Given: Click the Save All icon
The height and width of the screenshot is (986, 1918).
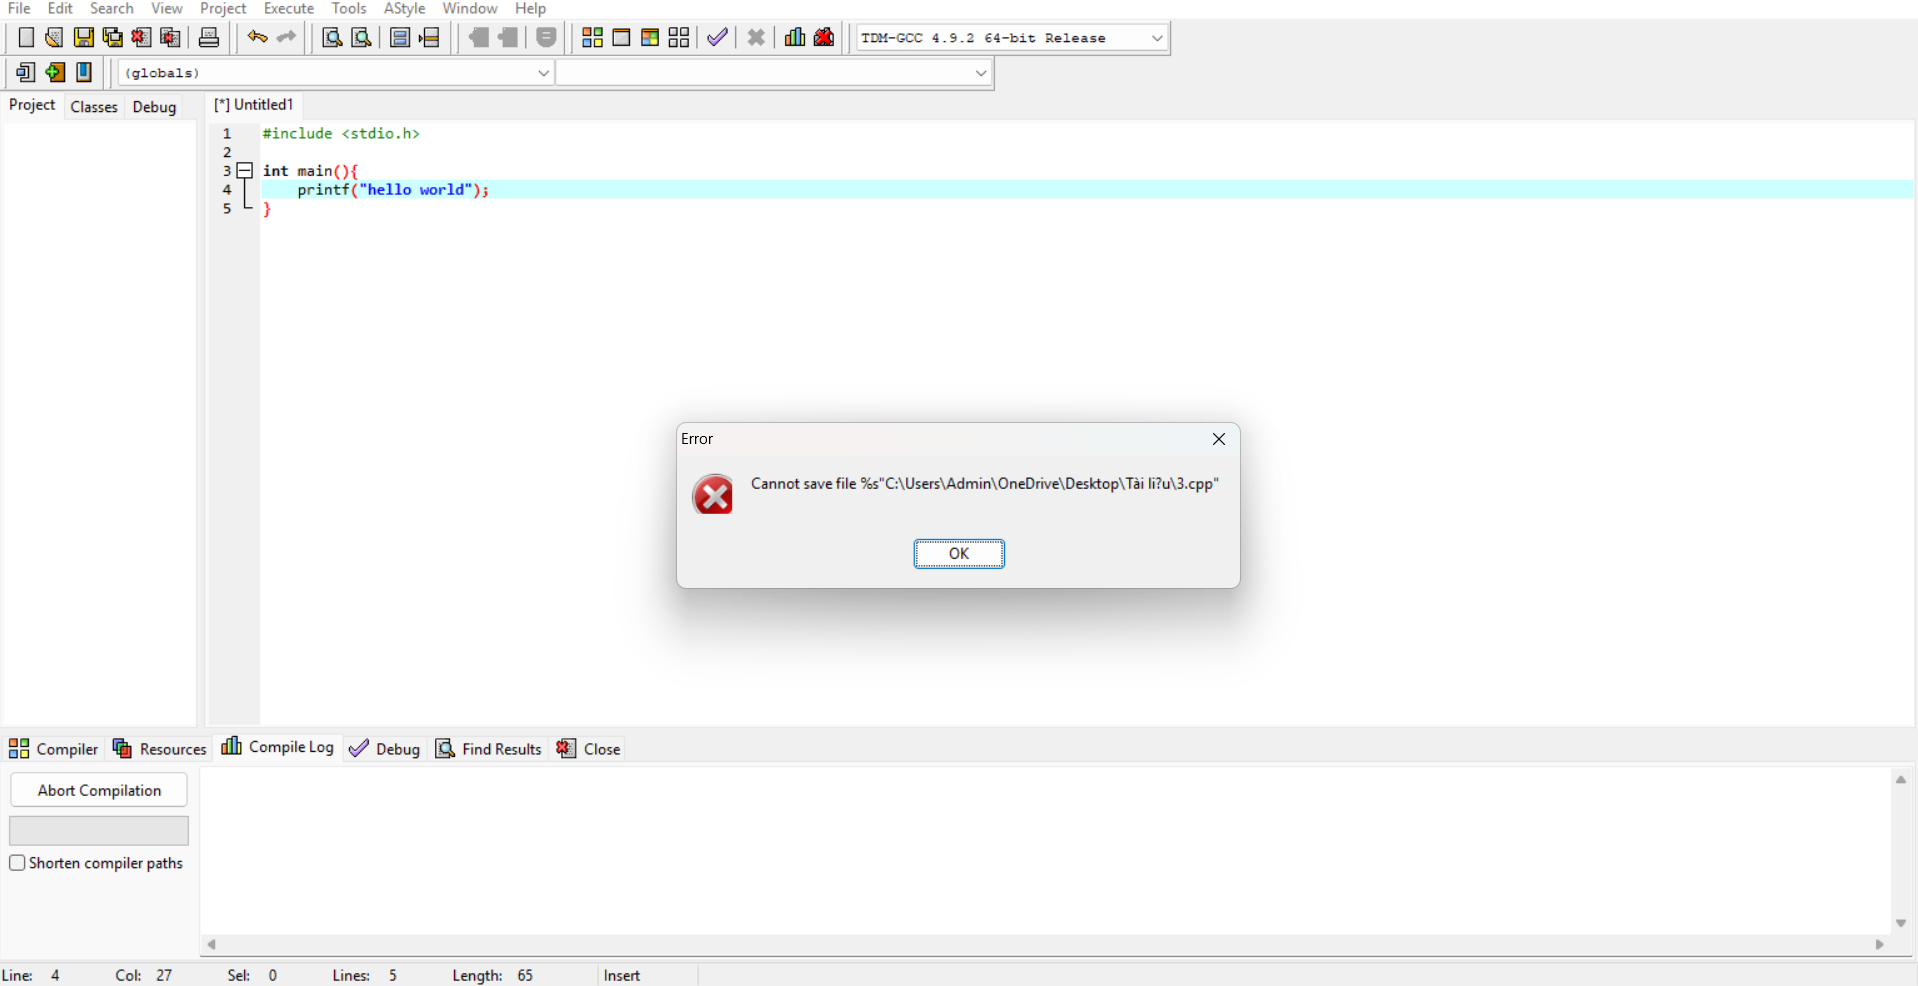Looking at the screenshot, I should click(x=113, y=38).
